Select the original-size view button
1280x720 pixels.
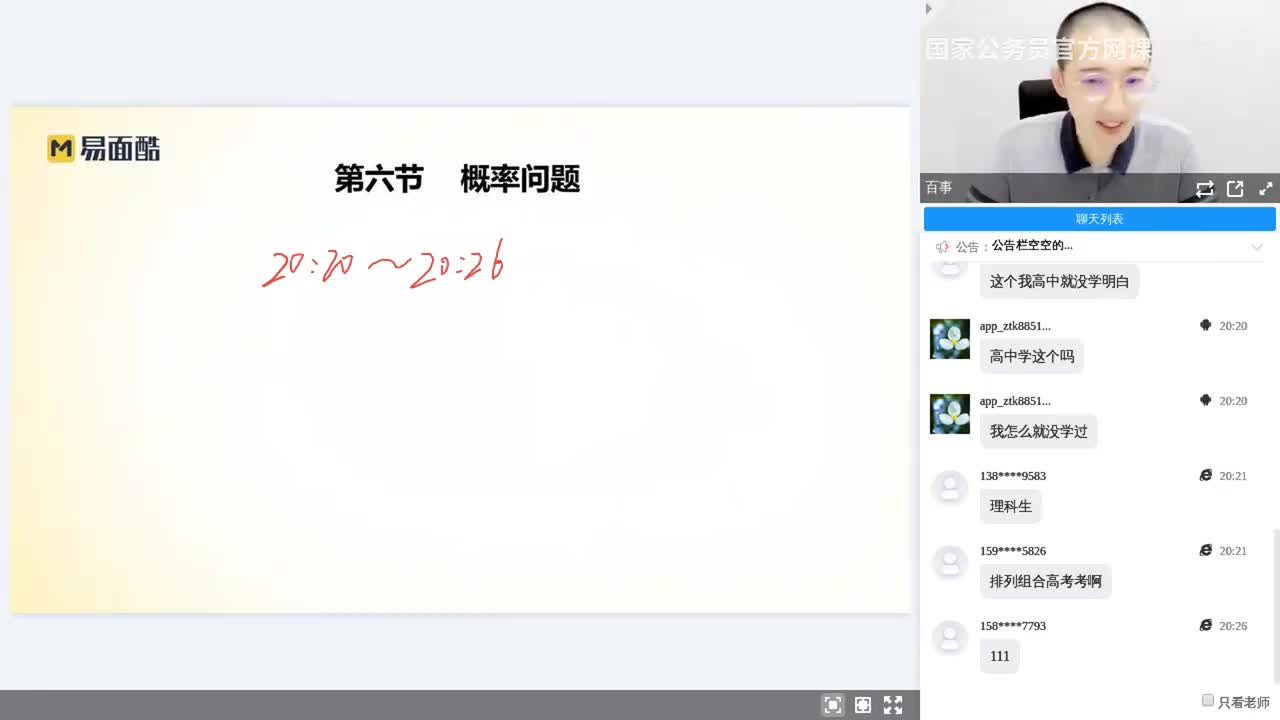pos(863,705)
